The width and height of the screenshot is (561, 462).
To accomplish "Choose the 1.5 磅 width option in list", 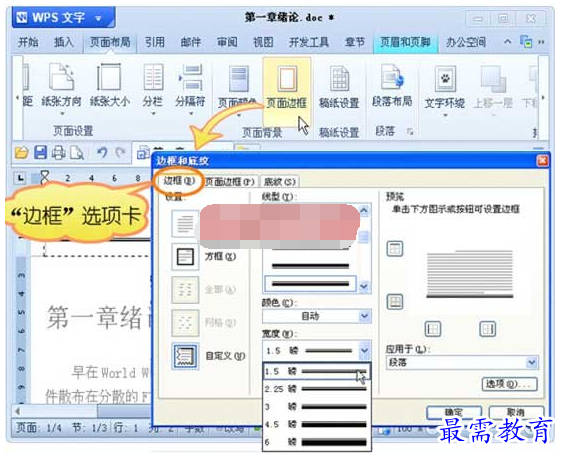I will tap(316, 371).
